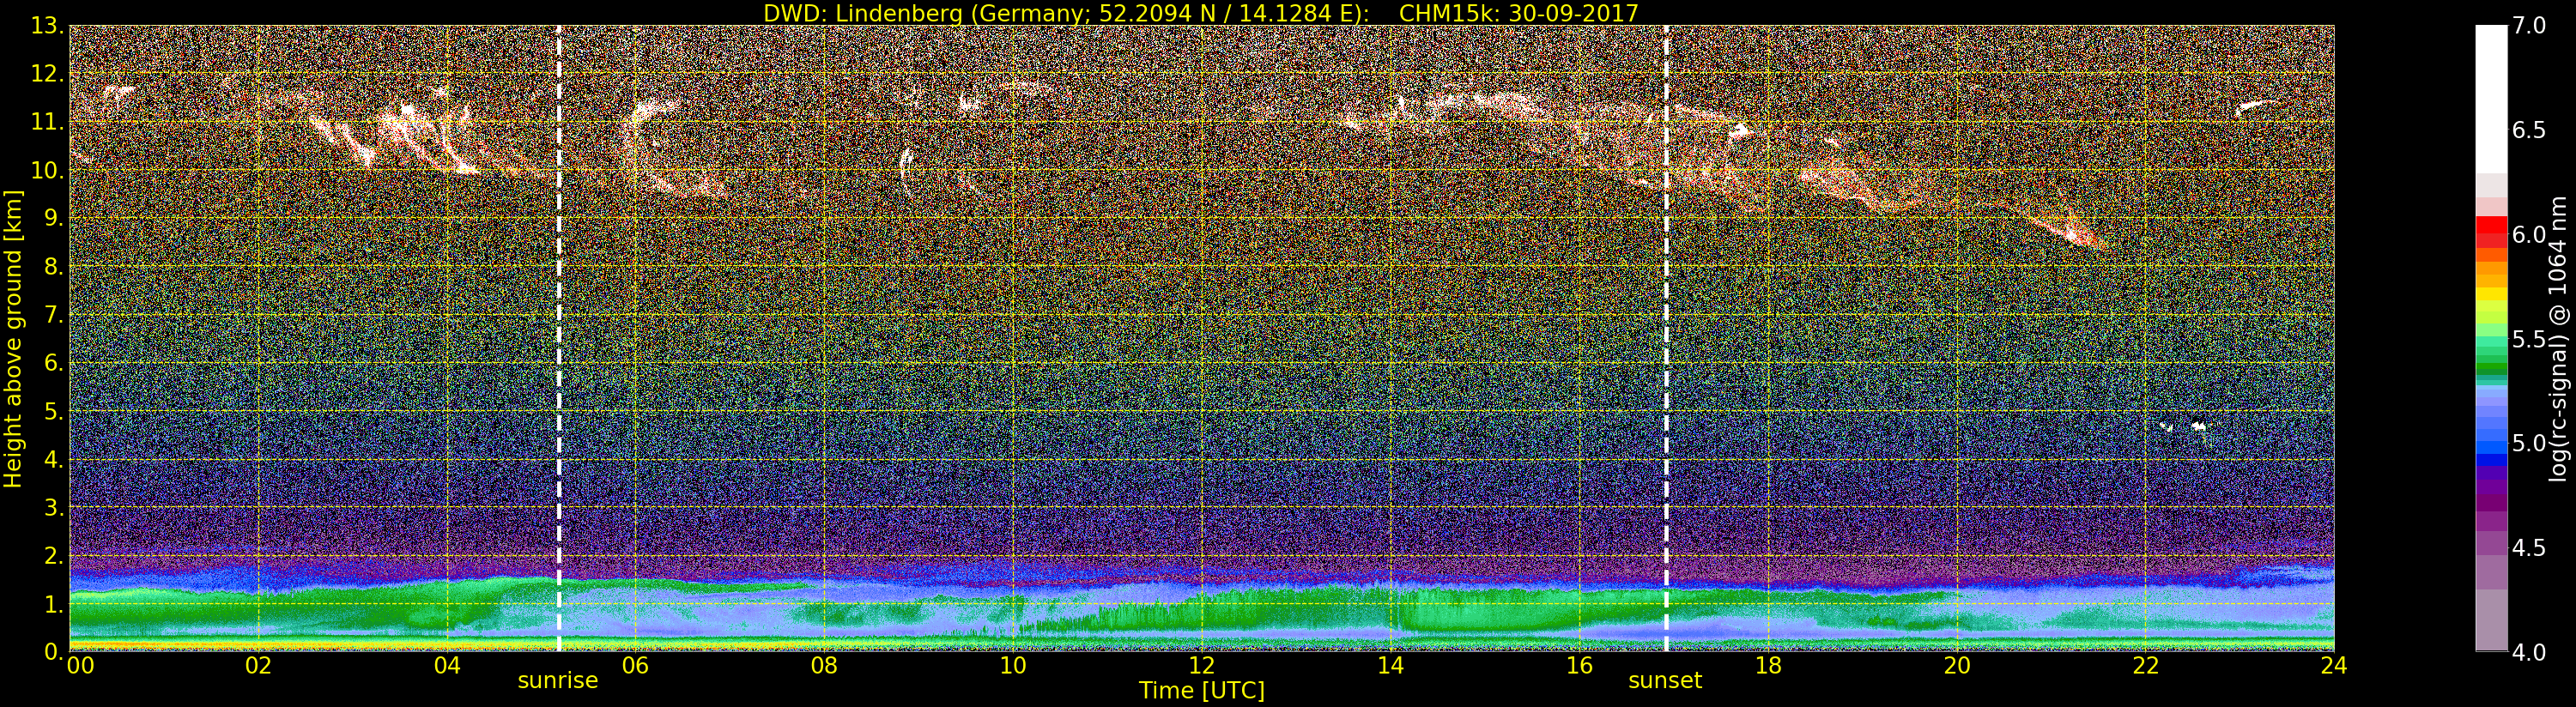Click the height axis tick label '11.'
This screenshot has height=707, width=2576.
pyautogui.click(x=47, y=122)
